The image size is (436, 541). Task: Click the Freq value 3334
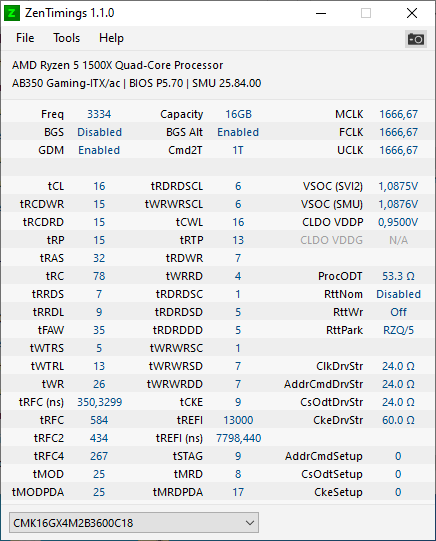click(99, 114)
